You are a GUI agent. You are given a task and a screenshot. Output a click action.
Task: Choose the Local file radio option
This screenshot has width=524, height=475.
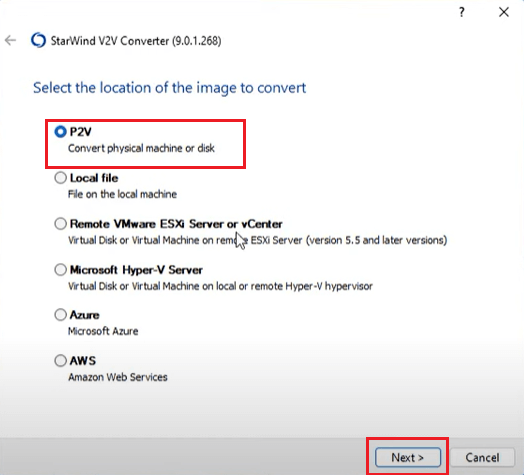tap(60, 178)
